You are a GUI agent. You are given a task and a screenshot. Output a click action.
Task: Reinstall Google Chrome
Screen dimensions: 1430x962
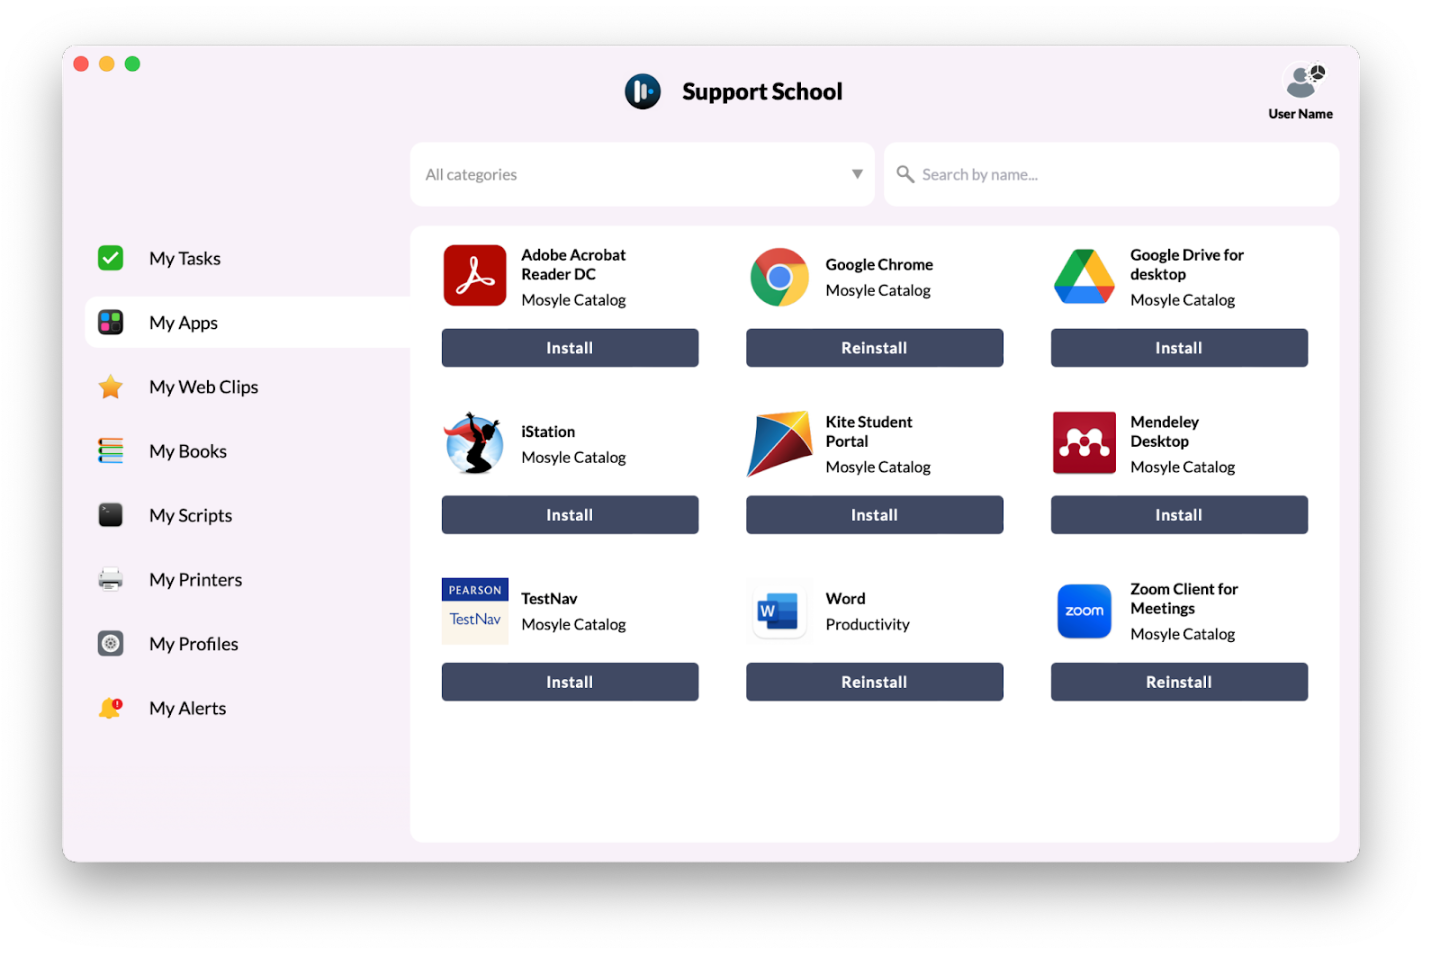click(874, 348)
